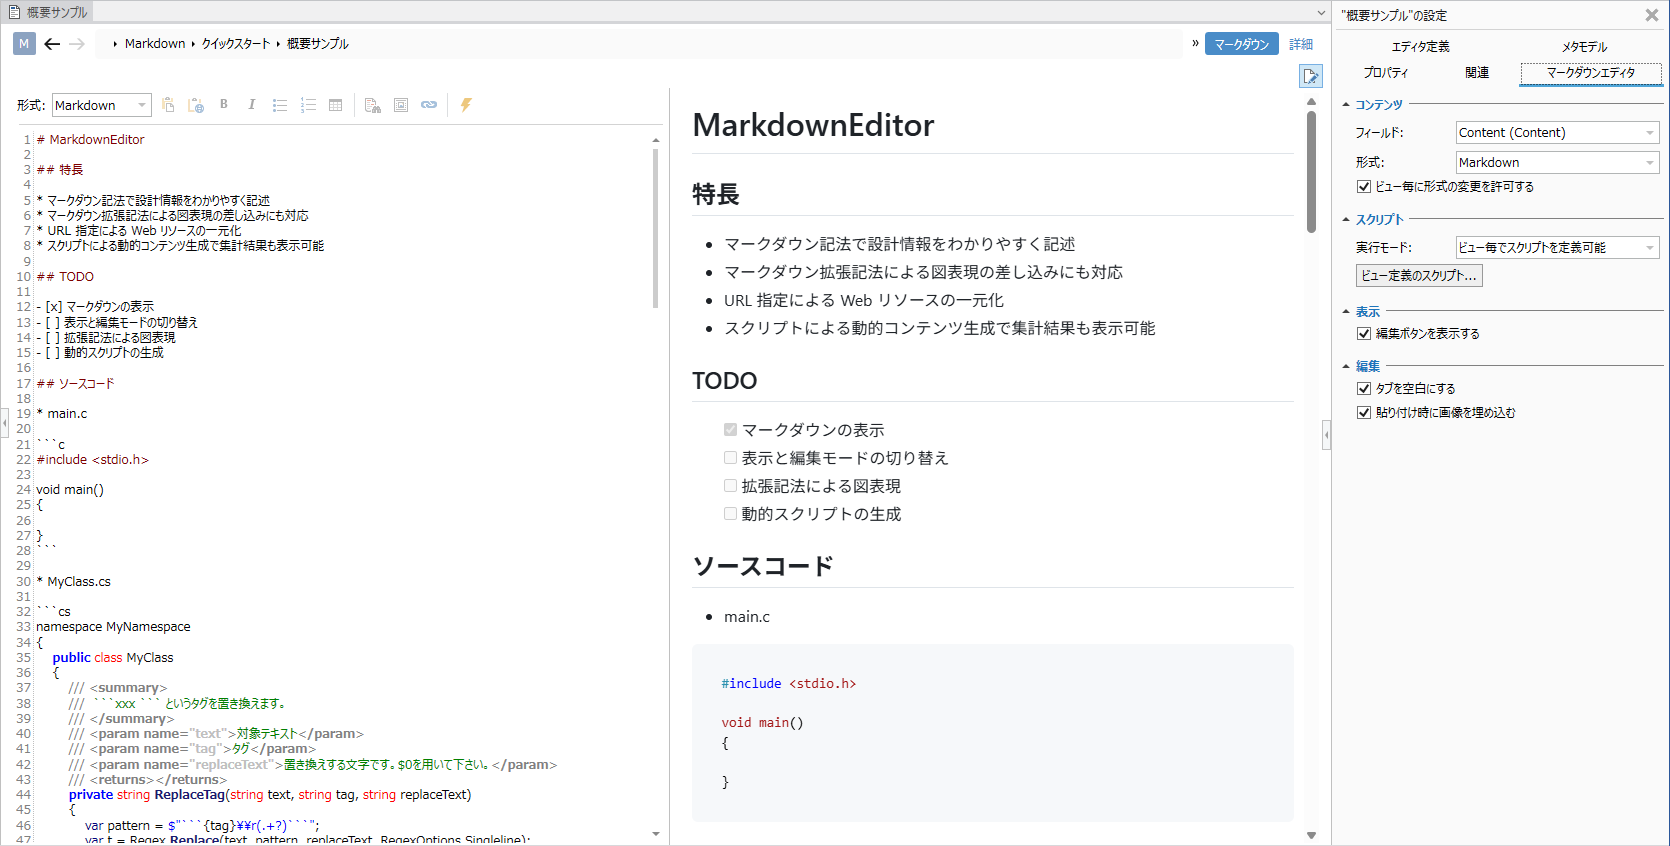This screenshot has width=1670, height=846.
Task: Go forward with the right arrow
Action: click(x=77, y=44)
